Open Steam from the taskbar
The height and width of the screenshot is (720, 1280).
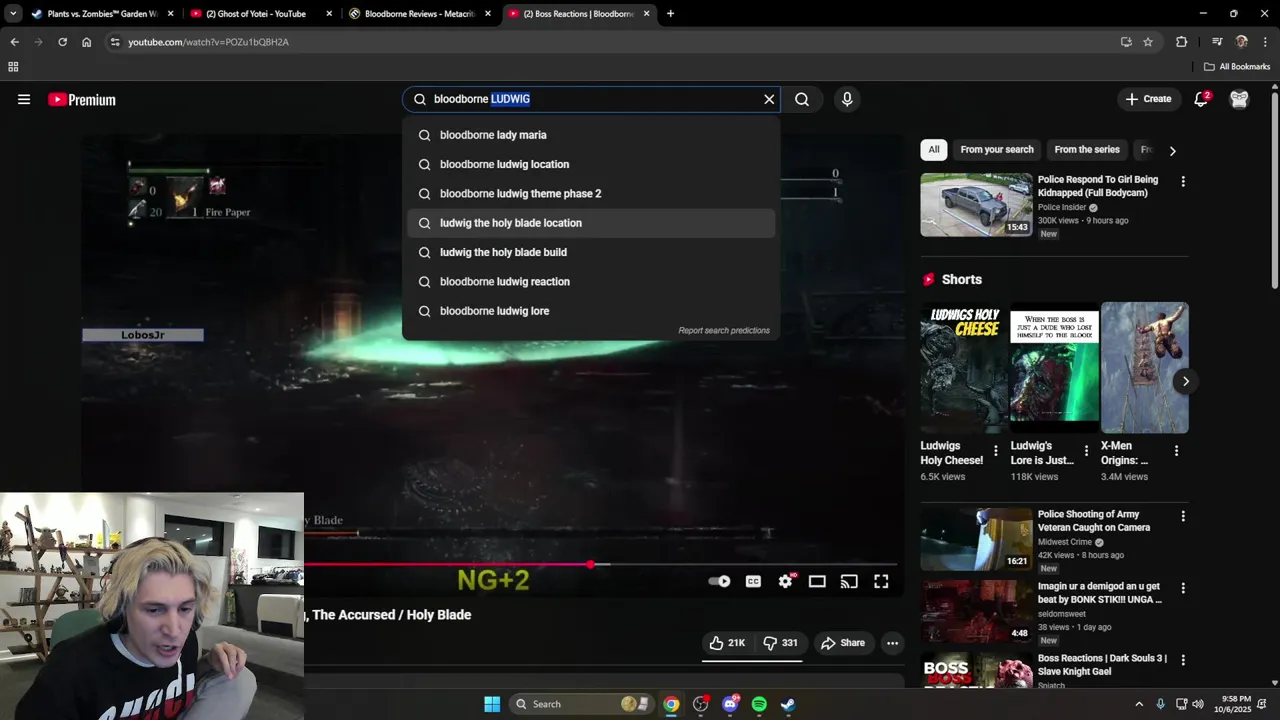pyautogui.click(x=788, y=704)
